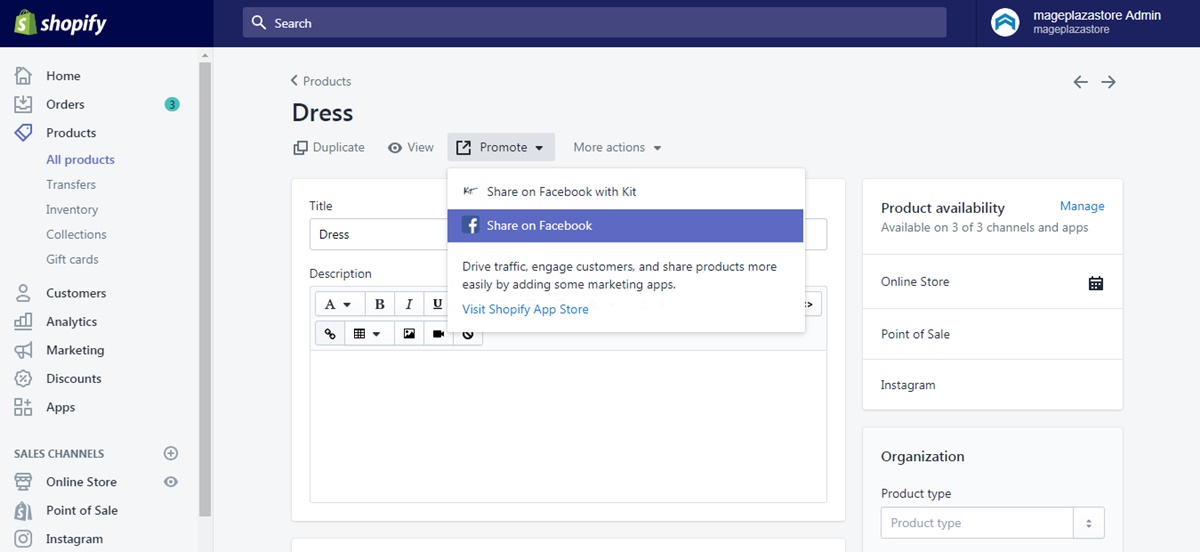
Task: Collapse the Promote dropdown
Action: pyautogui.click(x=501, y=148)
